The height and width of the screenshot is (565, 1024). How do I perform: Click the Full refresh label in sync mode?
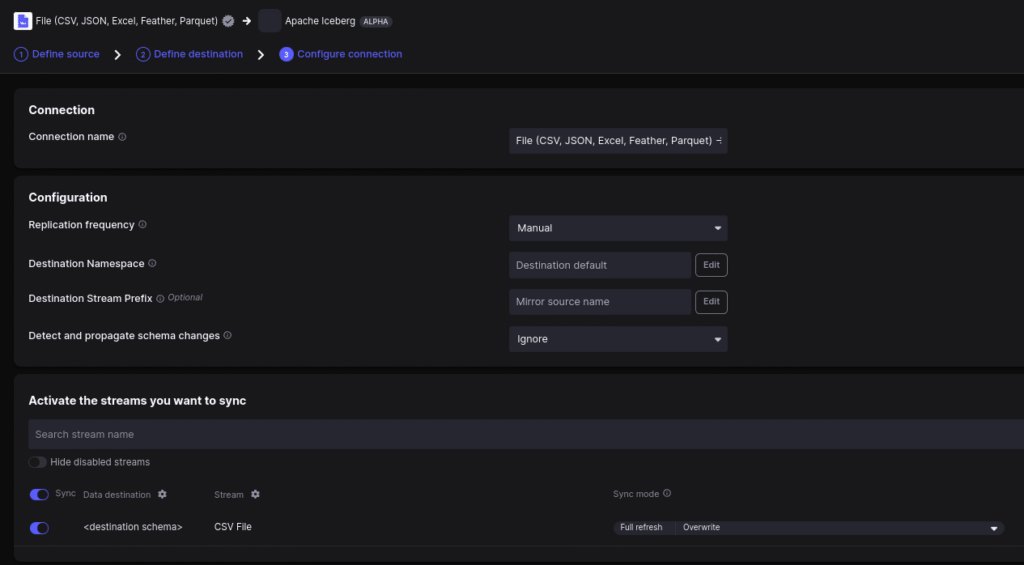click(641, 528)
